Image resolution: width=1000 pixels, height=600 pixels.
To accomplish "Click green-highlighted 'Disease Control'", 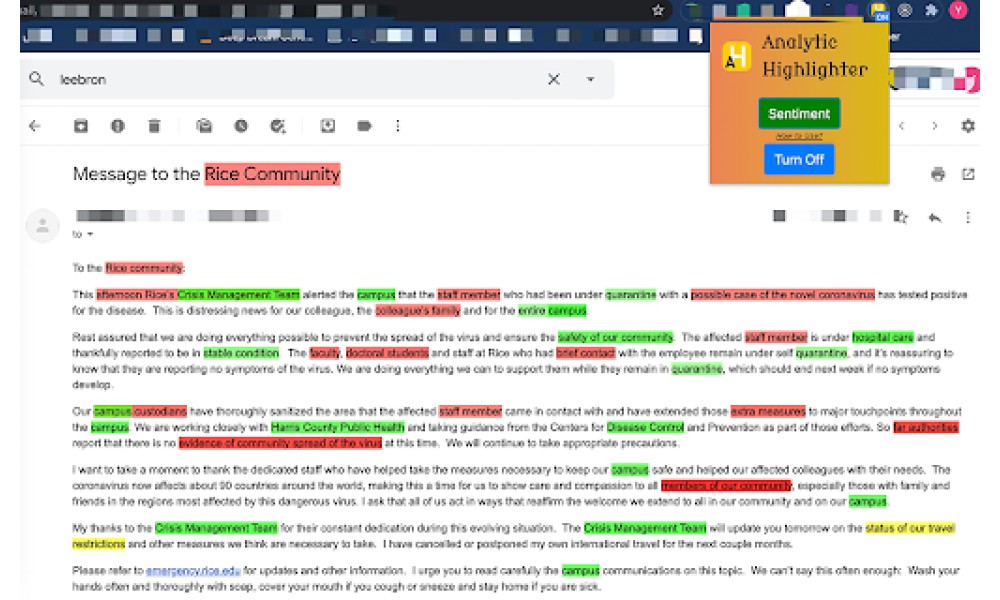I will point(645,427).
